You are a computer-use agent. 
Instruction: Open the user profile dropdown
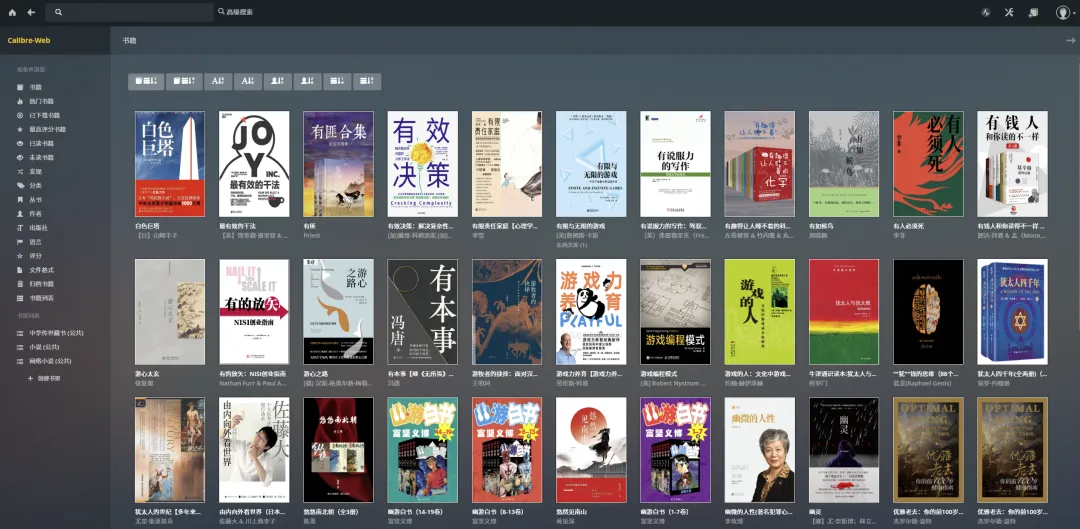(1065, 12)
